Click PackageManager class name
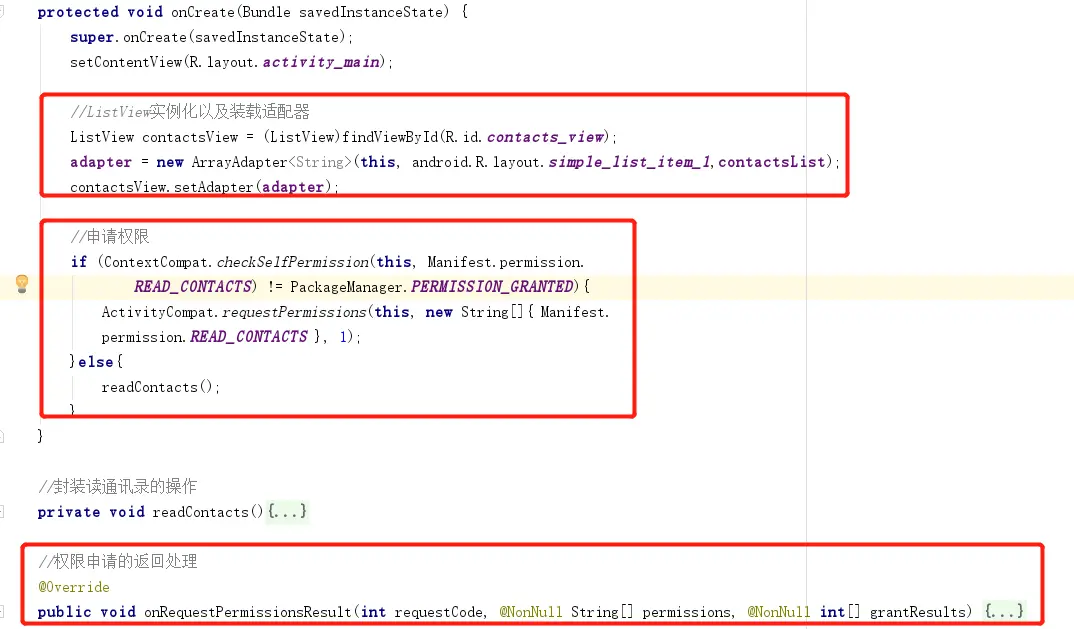Image resolution: width=1074 pixels, height=629 pixels. [345, 287]
